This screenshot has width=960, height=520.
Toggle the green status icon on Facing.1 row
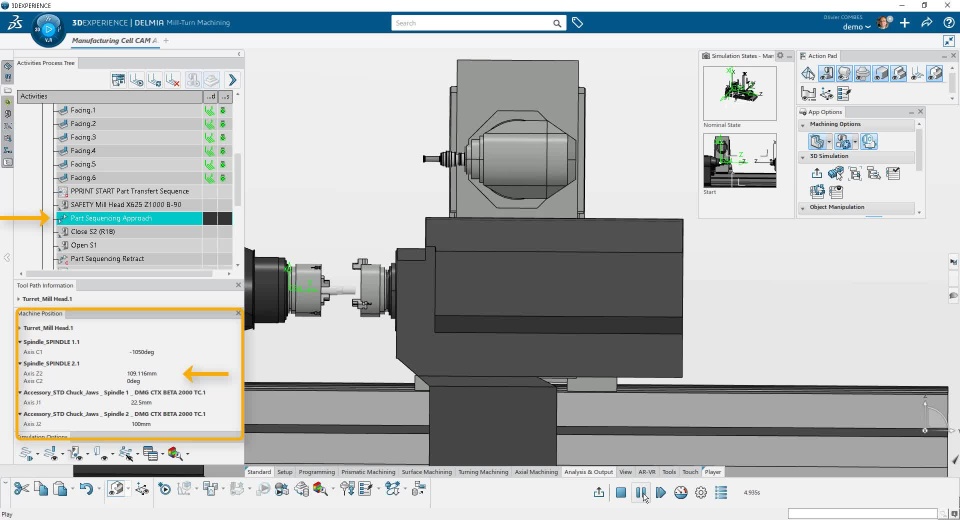click(x=209, y=110)
